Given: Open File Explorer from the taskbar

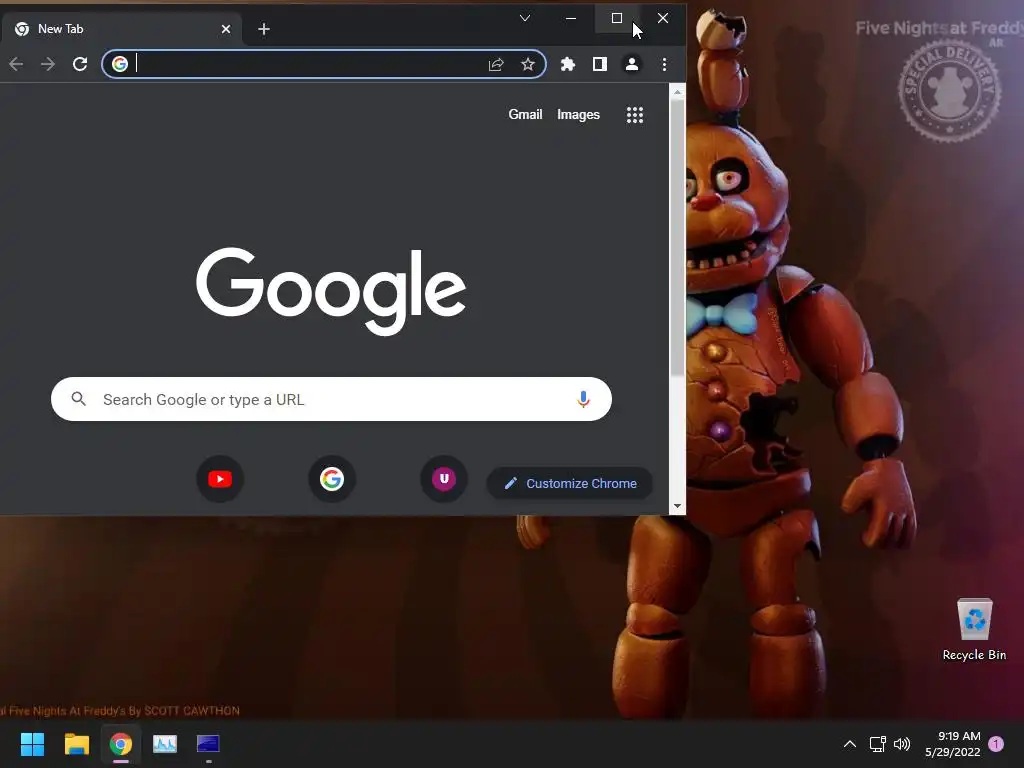Looking at the screenshot, I should 76,744.
